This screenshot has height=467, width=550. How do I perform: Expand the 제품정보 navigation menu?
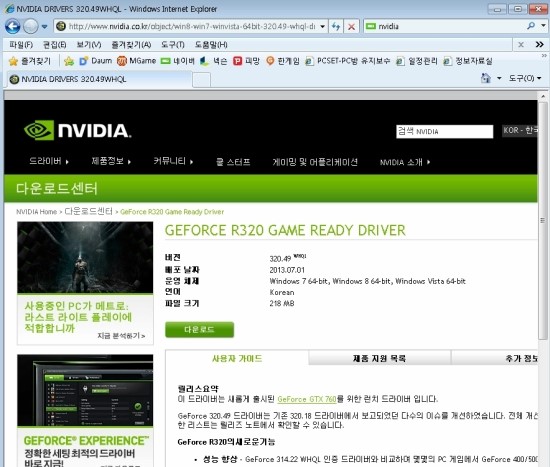pos(111,161)
